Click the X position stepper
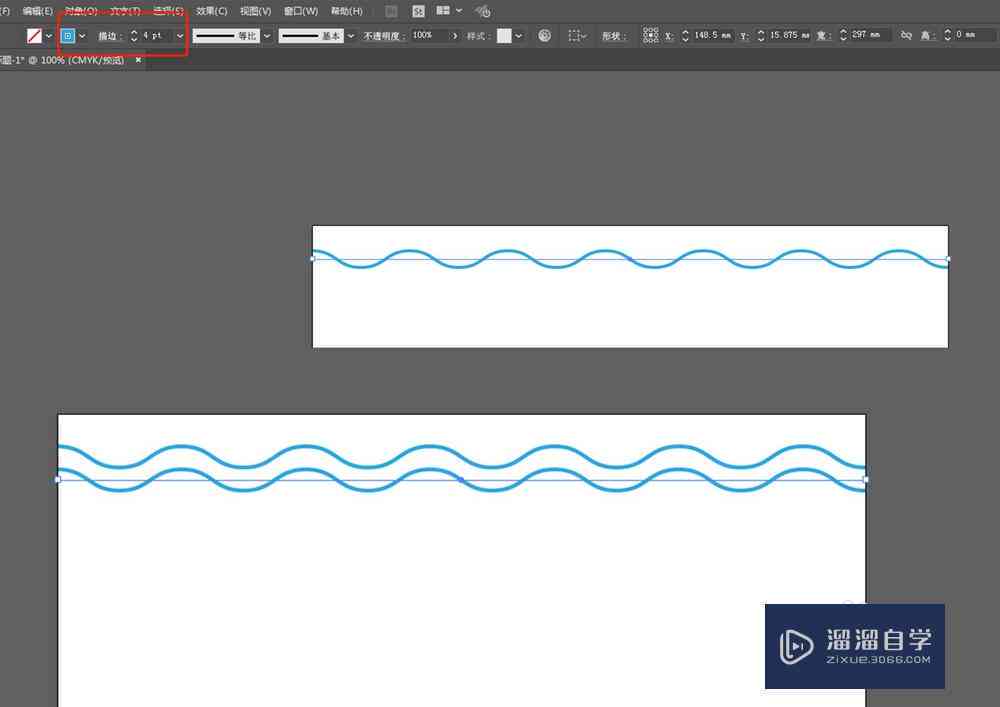This screenshot has height=707, width=1000. coord(685,36)
